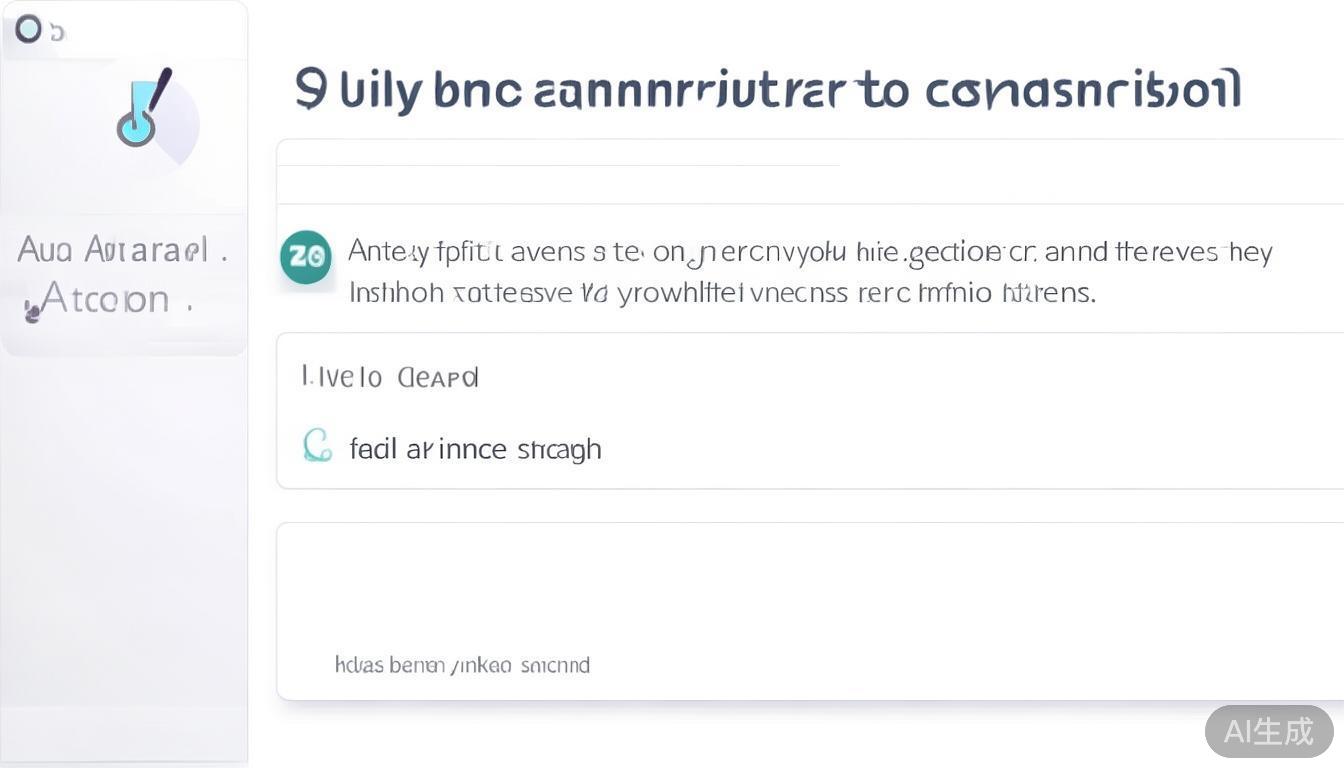Viewport: 1344px width, 768px height.
Task: Click the pale lavender shape behind the logo
Action: 182,130
